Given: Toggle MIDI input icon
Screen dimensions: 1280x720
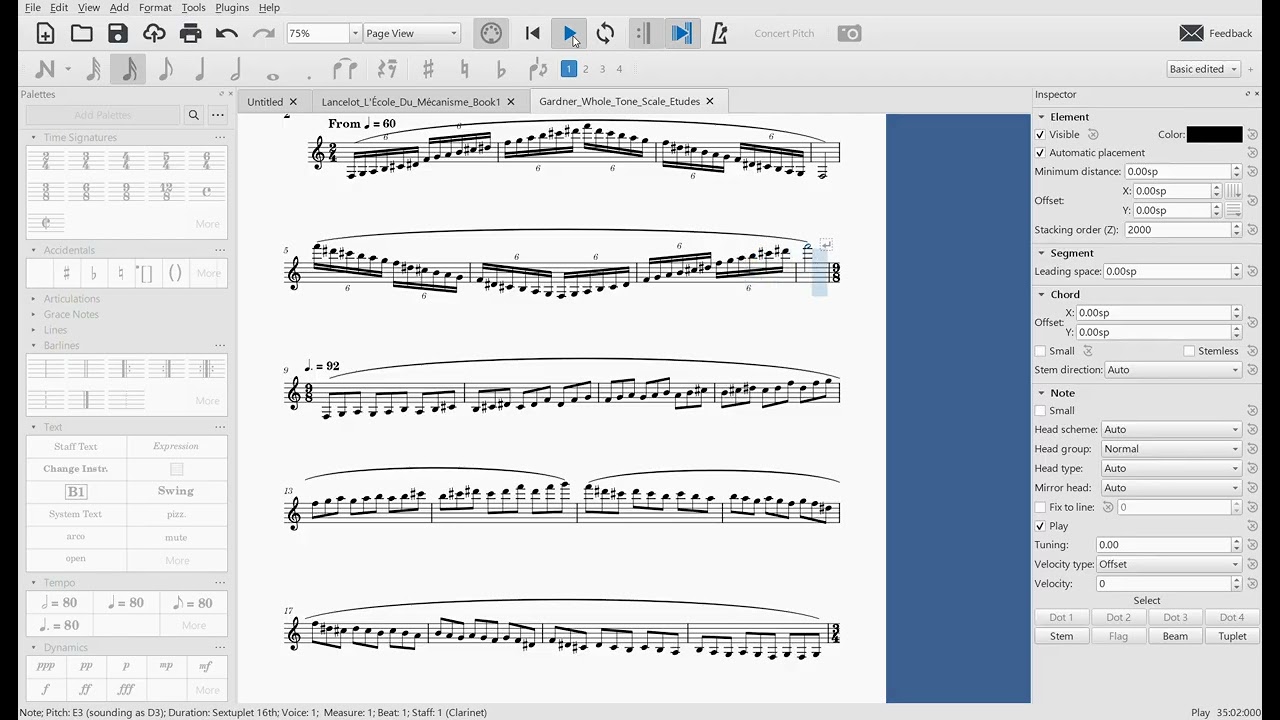Looking at the screenshot, I should 491,33.
